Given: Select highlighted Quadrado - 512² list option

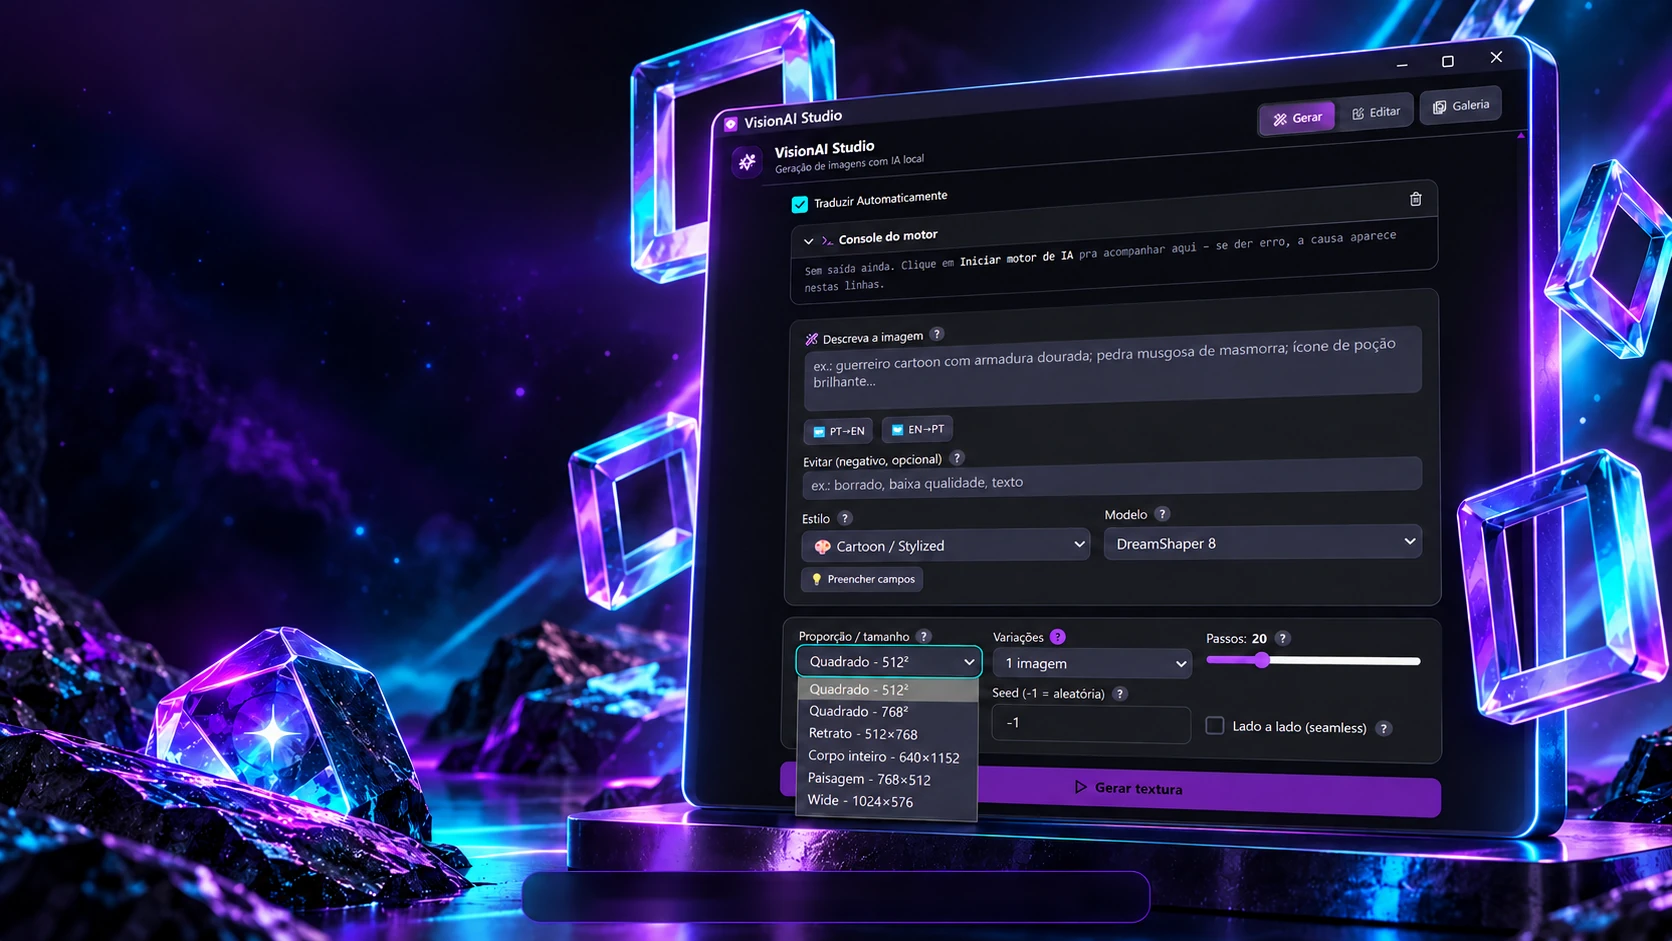Looking at the screenshot, I should click(x=887, y=689).
